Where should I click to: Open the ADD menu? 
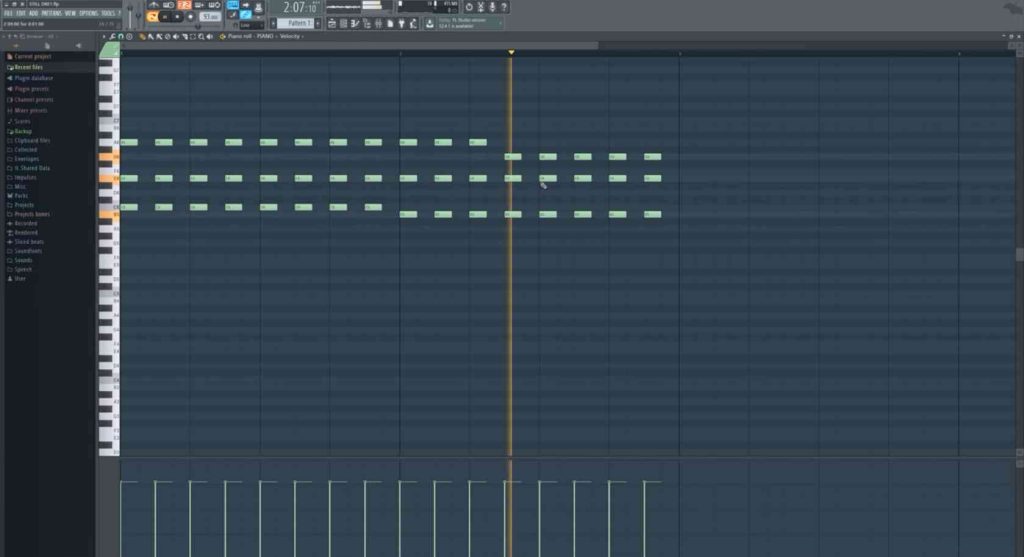pyautogui.click(x=33, y=13)
